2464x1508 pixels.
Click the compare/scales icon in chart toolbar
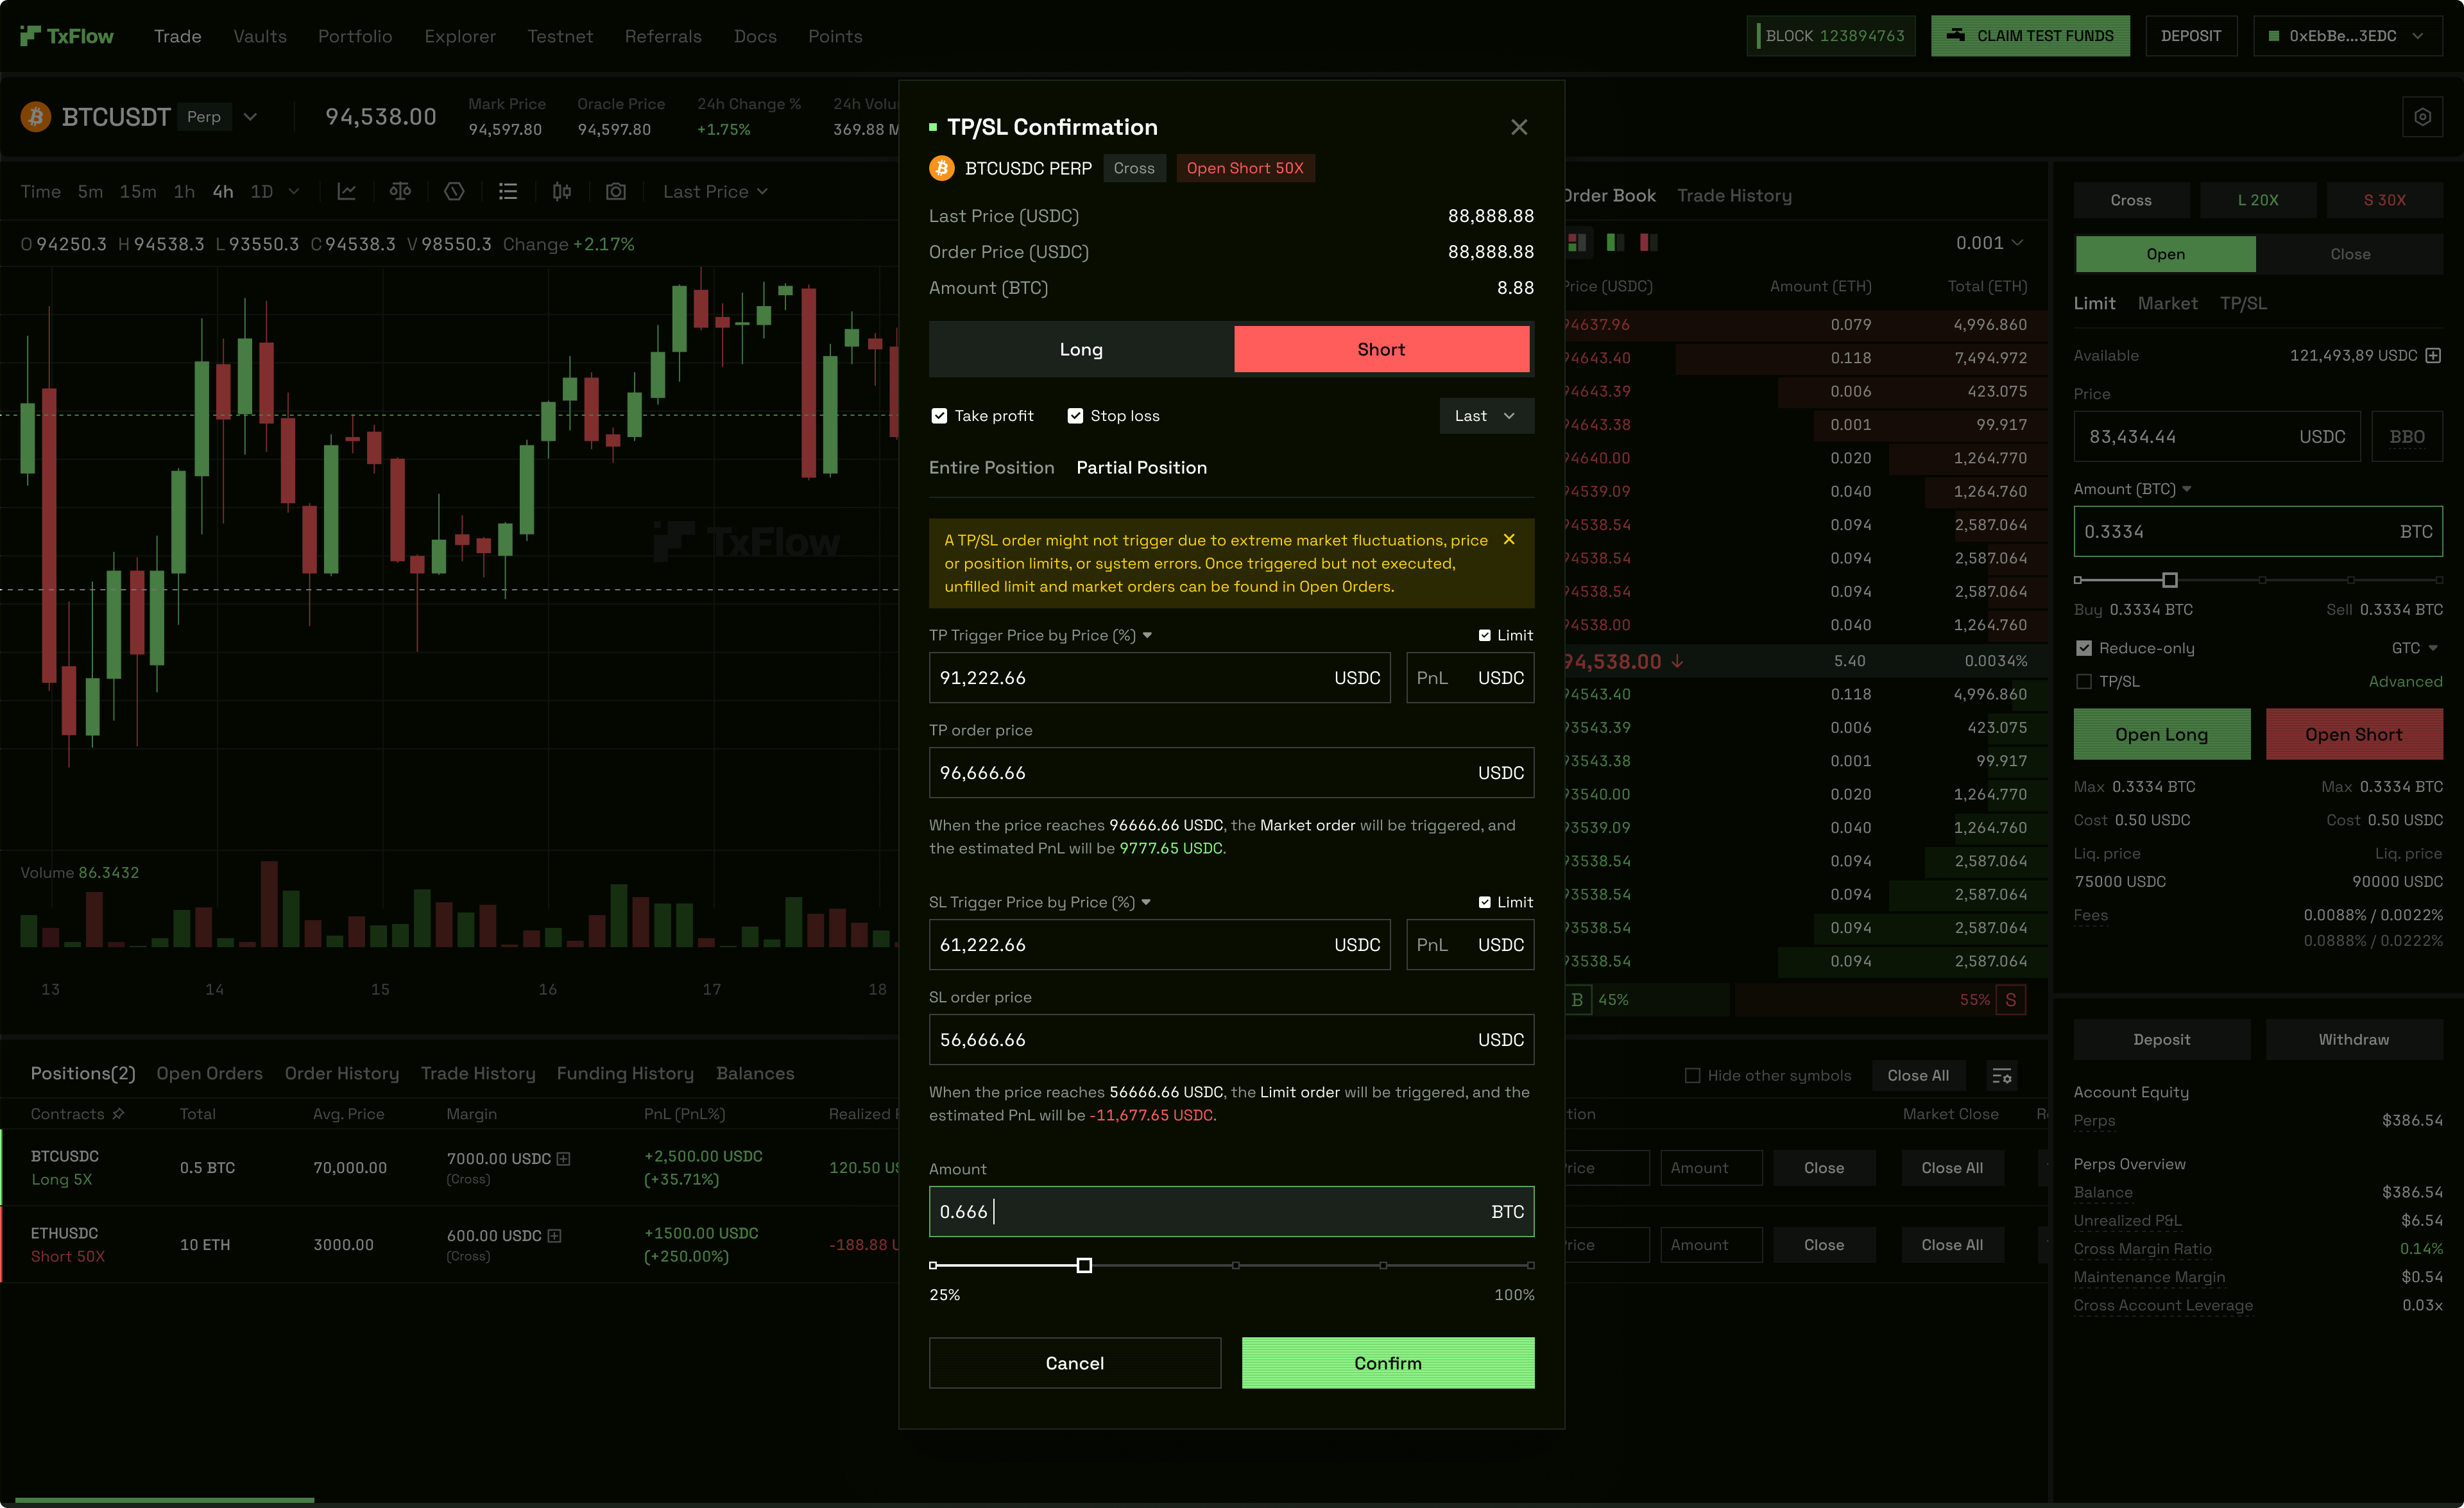click(400, 191)
